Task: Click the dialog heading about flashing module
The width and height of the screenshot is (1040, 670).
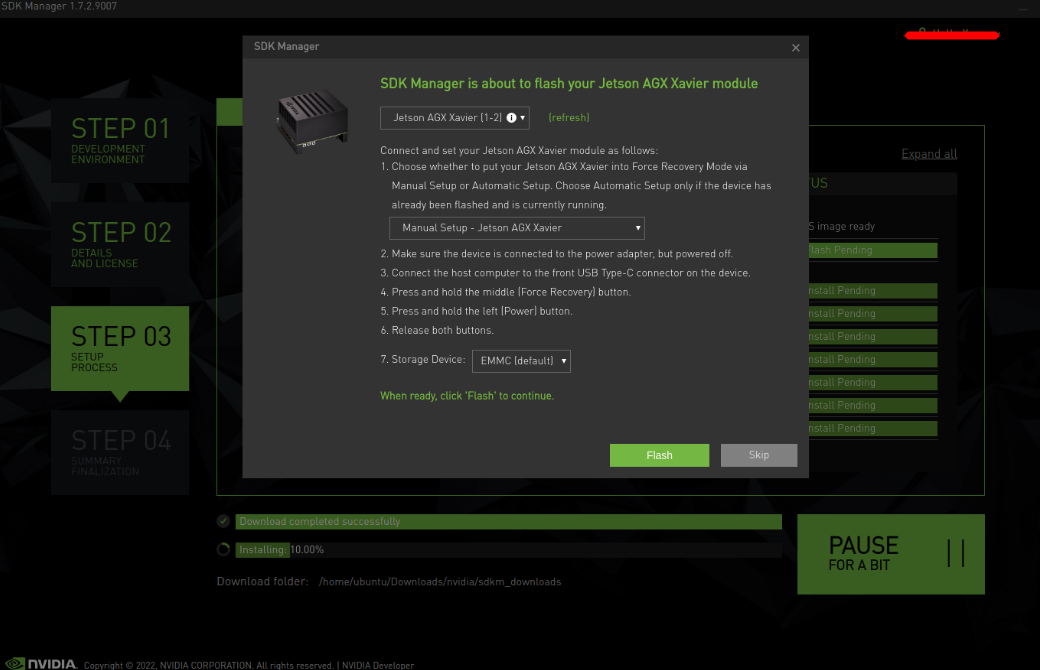Action: click(x=569, y=84)
